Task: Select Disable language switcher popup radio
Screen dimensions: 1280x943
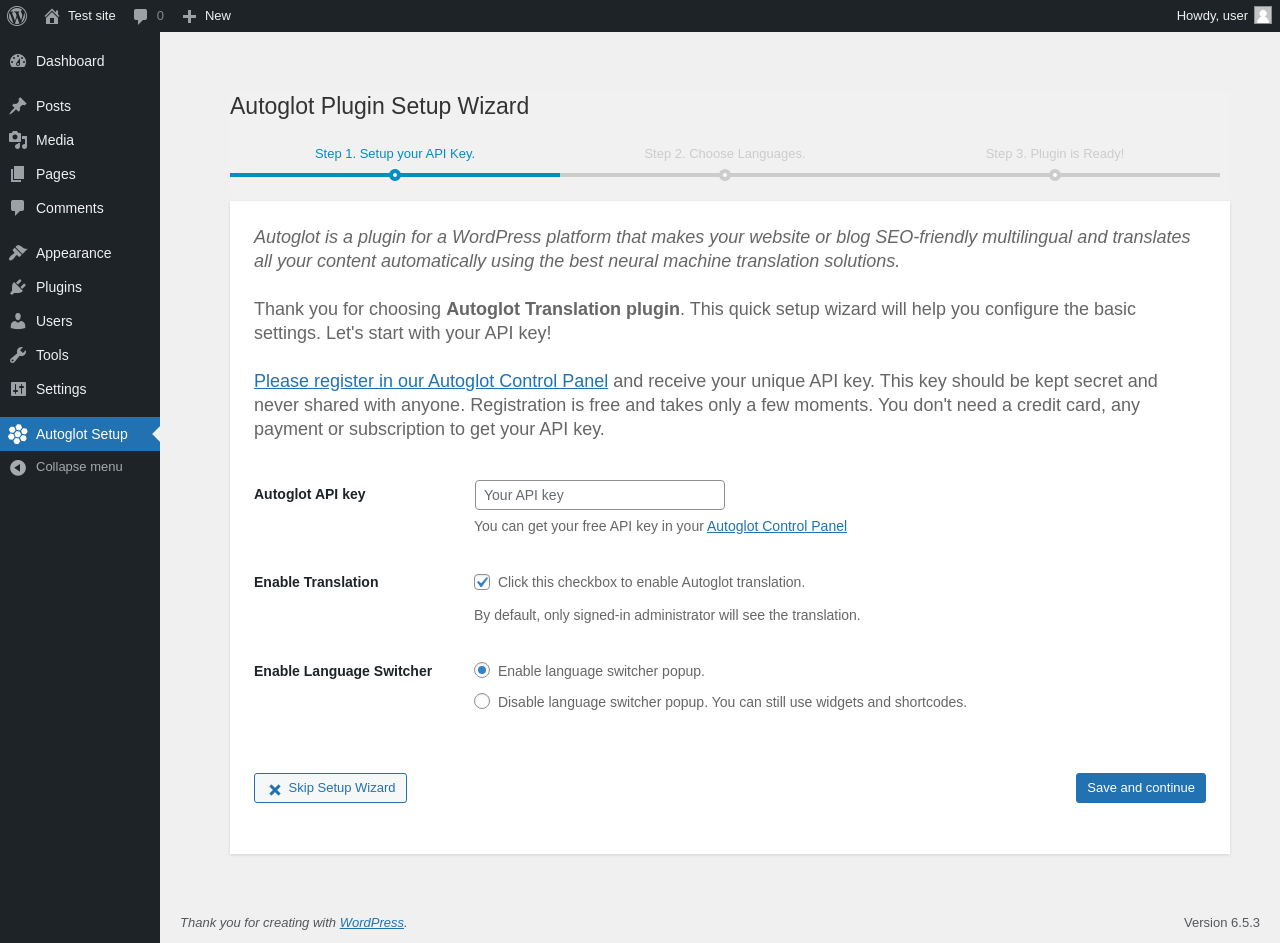Action: (482, 701)
